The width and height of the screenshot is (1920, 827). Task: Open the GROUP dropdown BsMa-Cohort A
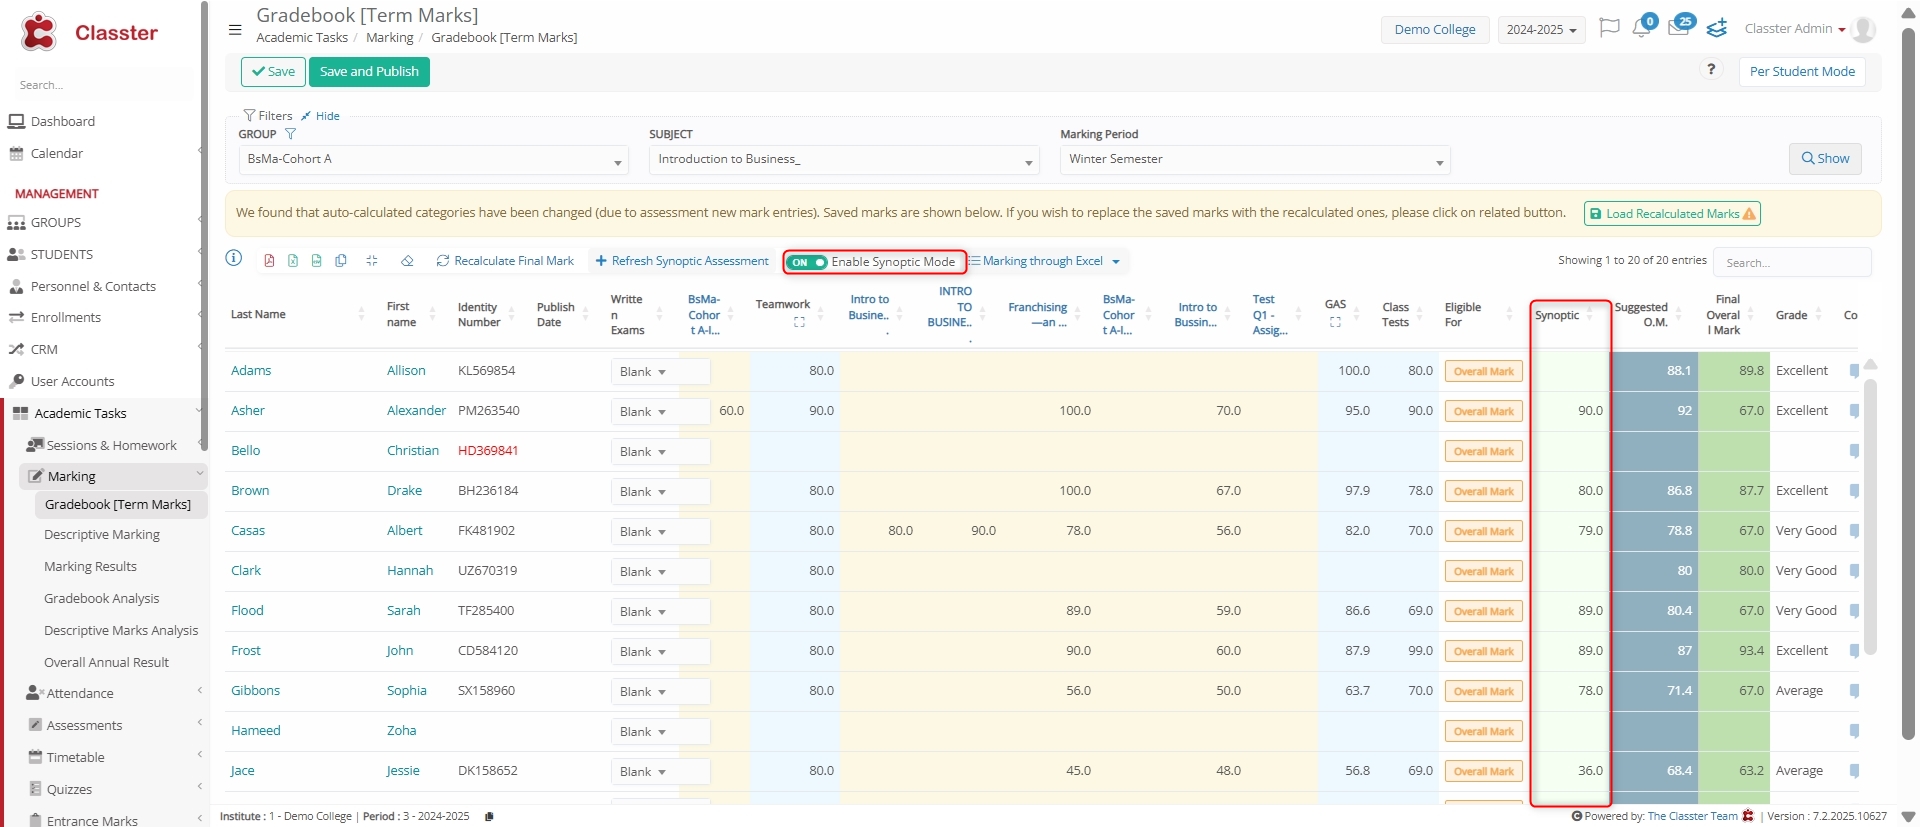click(433, 159)
